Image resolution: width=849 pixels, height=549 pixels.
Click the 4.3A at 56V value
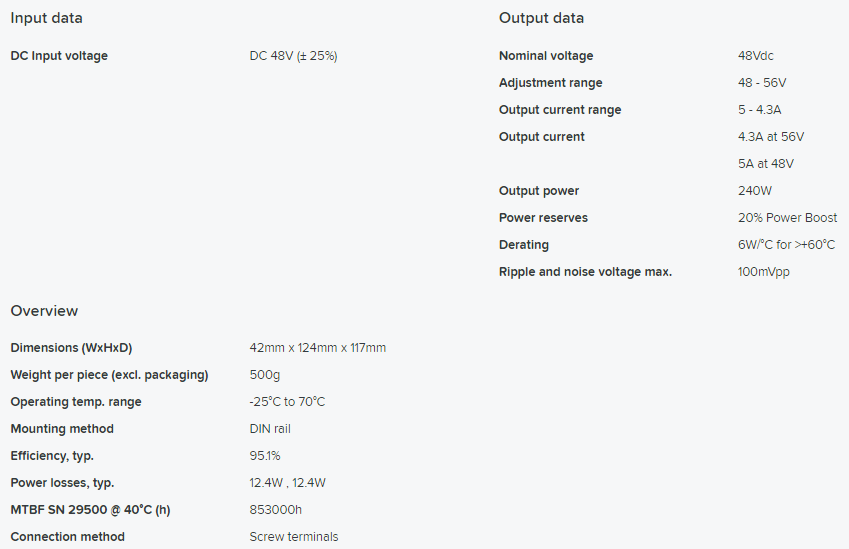770,137
